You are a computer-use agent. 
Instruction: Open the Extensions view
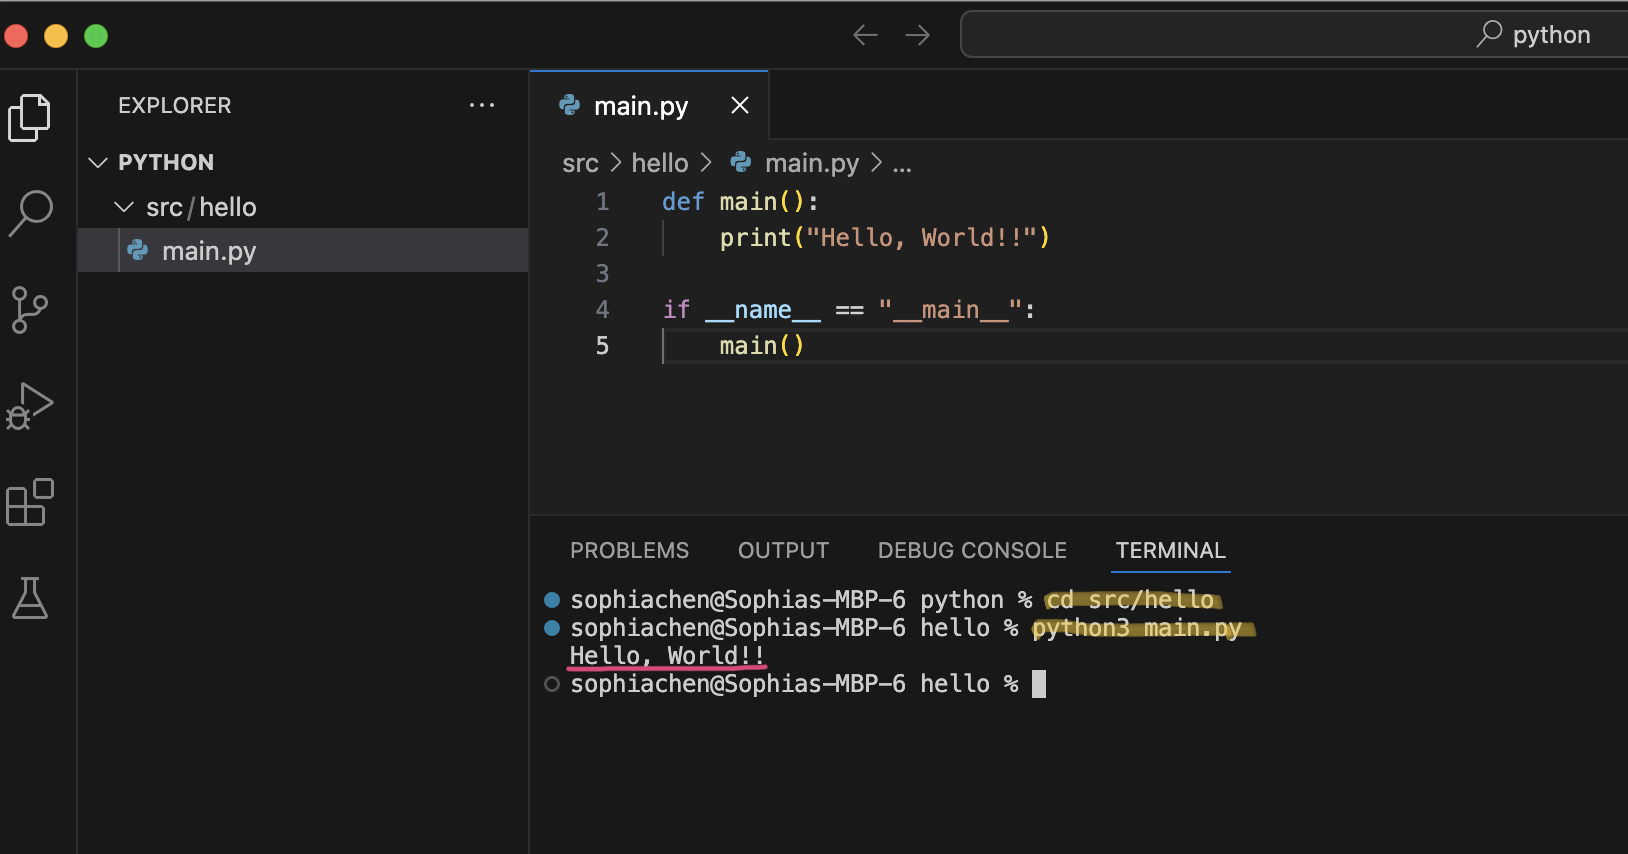pyautogui.click(x=30, y=502)
